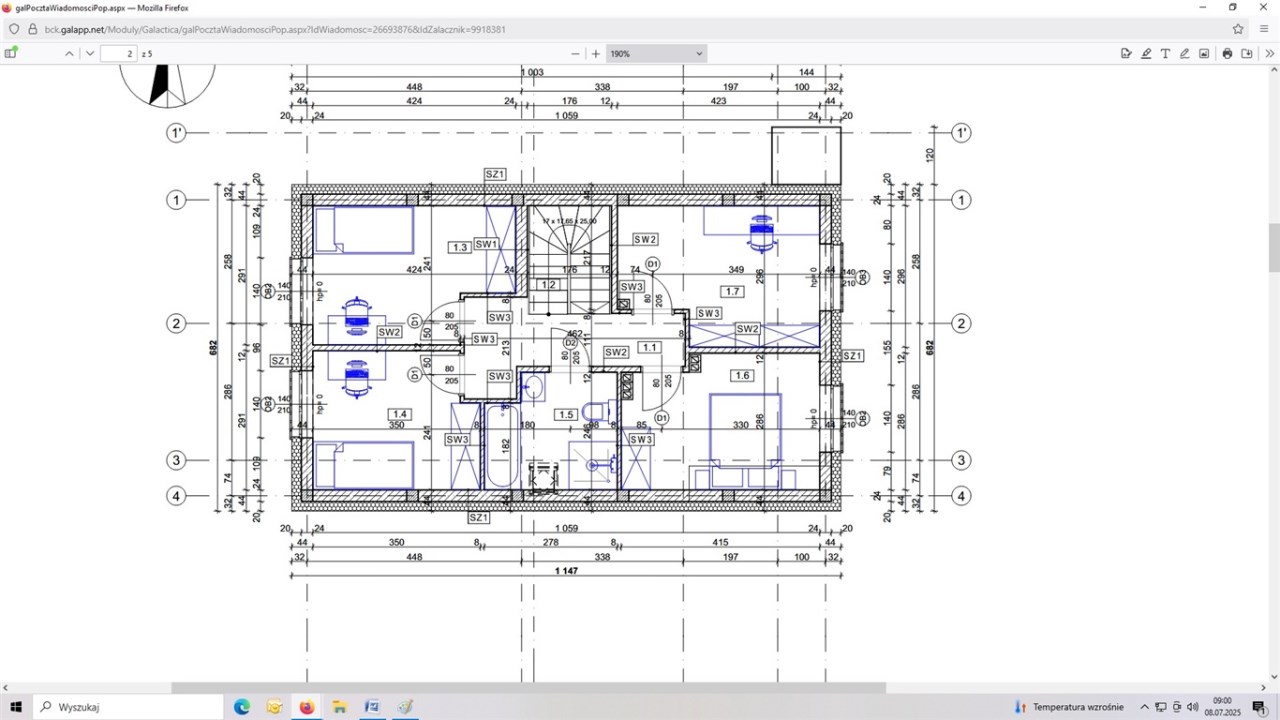Select the draw tool
Image resolution: width=1280 pixels, height=720 pixels.
tap(1185, 54)
